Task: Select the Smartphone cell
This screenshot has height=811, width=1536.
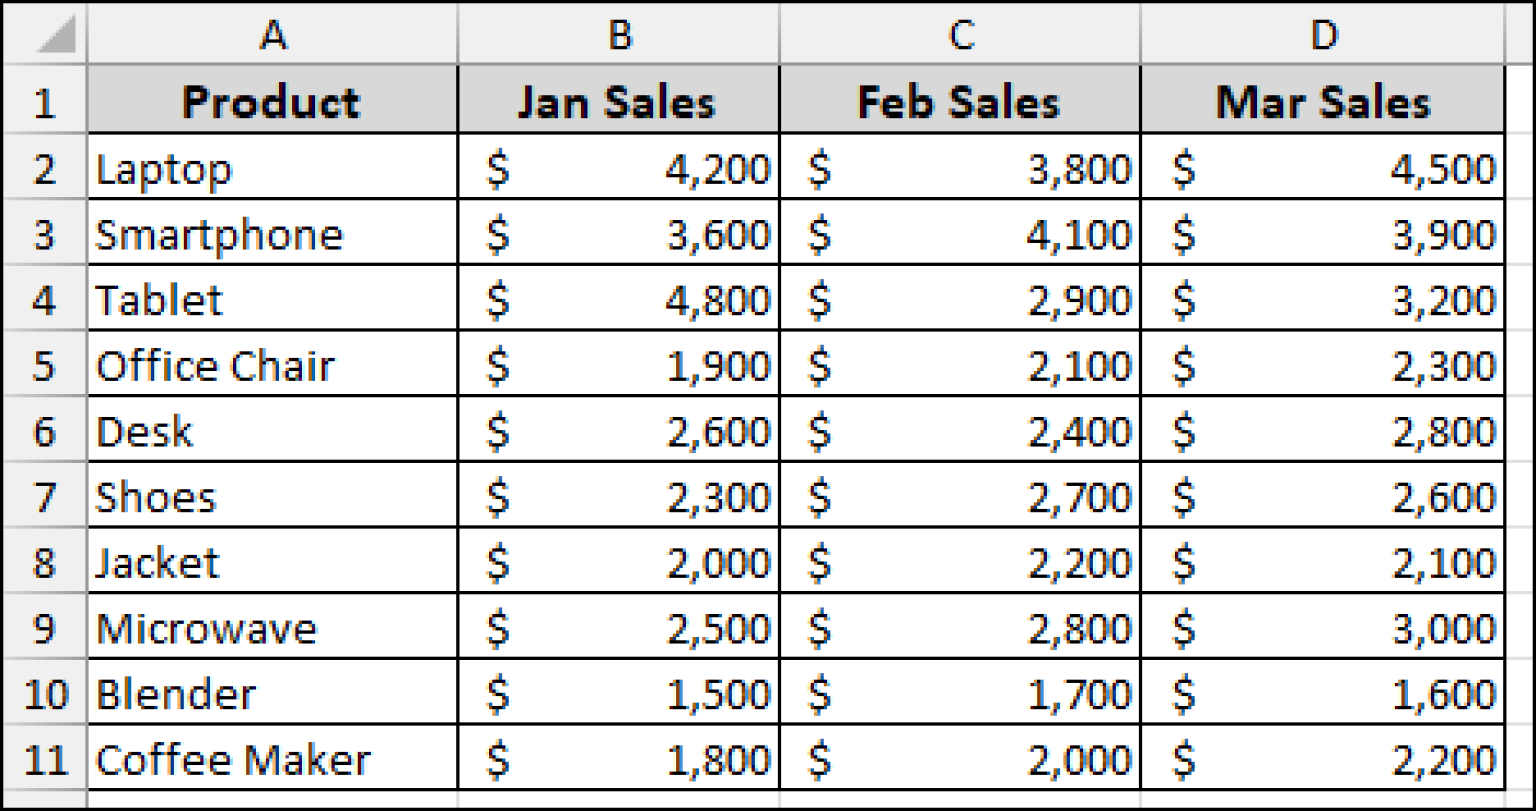Action: (272, 233)
